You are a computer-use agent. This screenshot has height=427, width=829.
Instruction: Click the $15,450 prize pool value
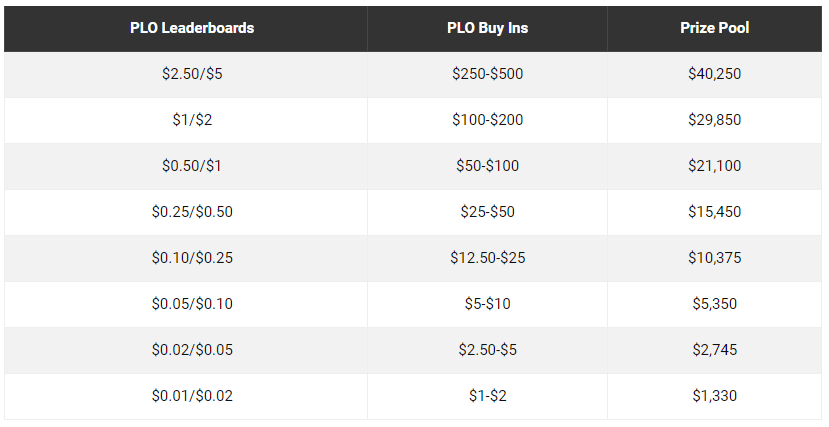tap(715, 212)
